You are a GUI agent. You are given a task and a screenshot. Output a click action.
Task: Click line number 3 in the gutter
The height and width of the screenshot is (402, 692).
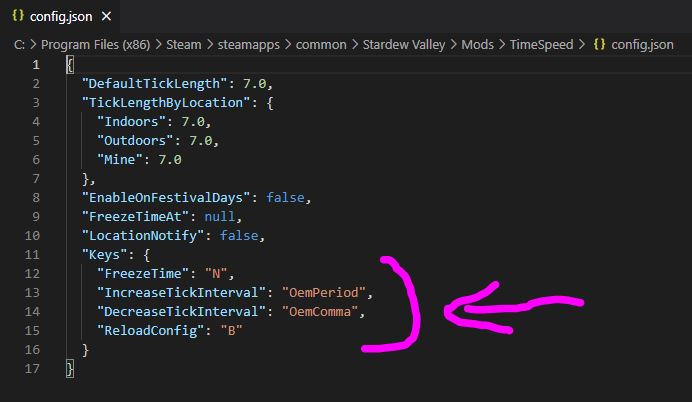point(36,102)
